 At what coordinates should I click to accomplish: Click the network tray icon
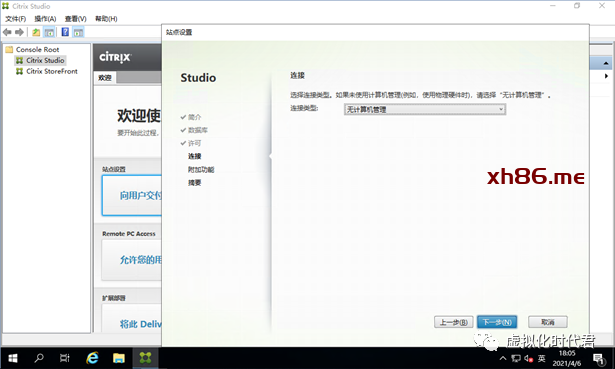coord(516,358)
